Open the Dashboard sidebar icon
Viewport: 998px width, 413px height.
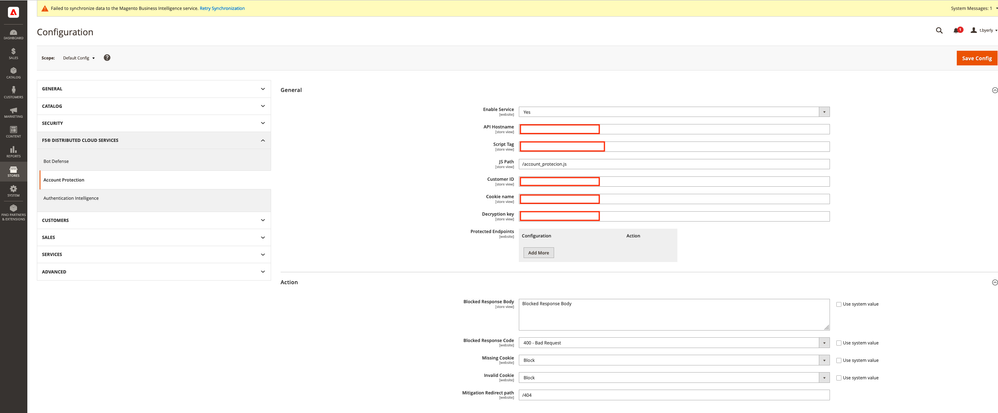coord(13,34)
